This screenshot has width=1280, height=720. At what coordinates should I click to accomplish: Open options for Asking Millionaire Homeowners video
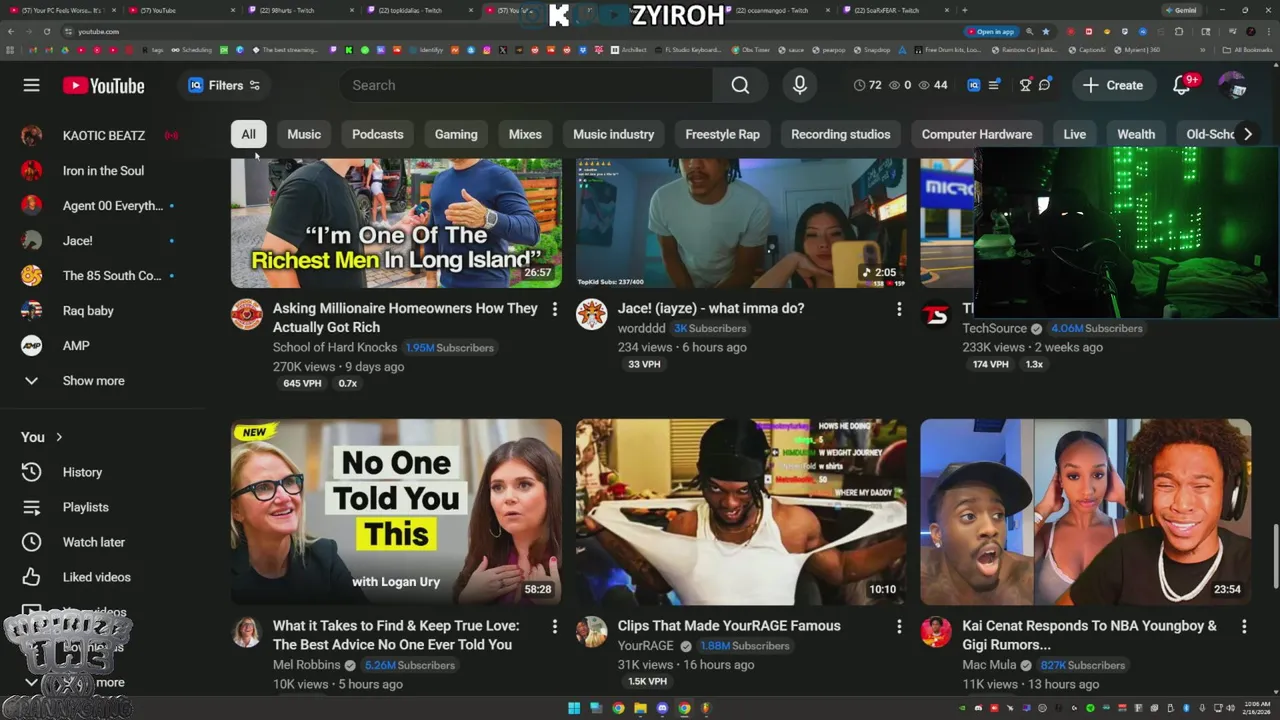coord(554,310)
